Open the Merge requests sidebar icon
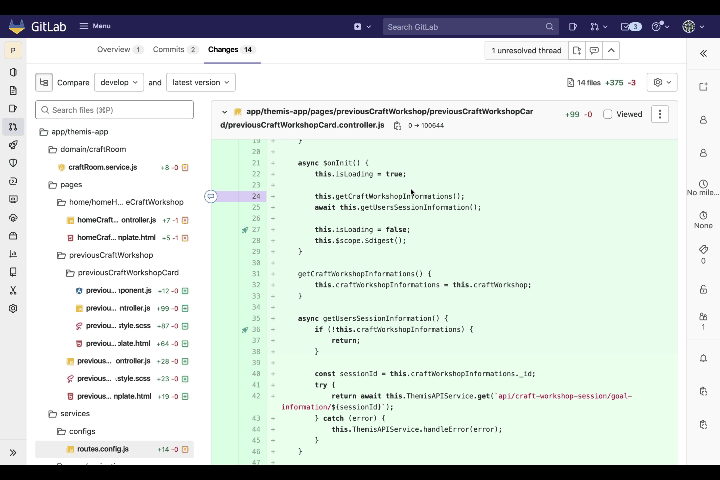Image resolution: width=720 pixels, height=480 pixels. click(x=13, y=126)
